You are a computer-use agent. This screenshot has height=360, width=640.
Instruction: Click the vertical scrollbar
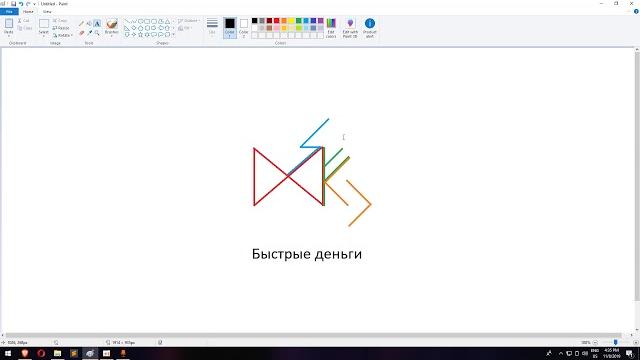click(x=637, y=176)
